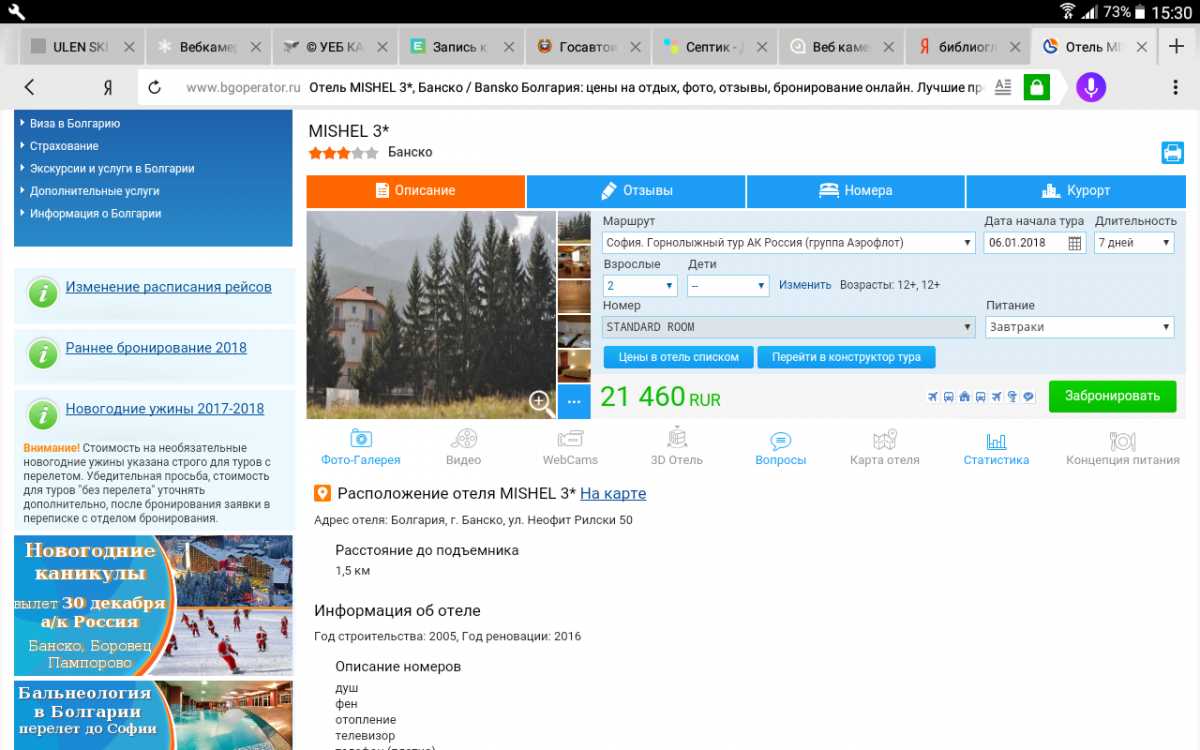Open Изменение расписания рейсов link

[x=168, y=287]
